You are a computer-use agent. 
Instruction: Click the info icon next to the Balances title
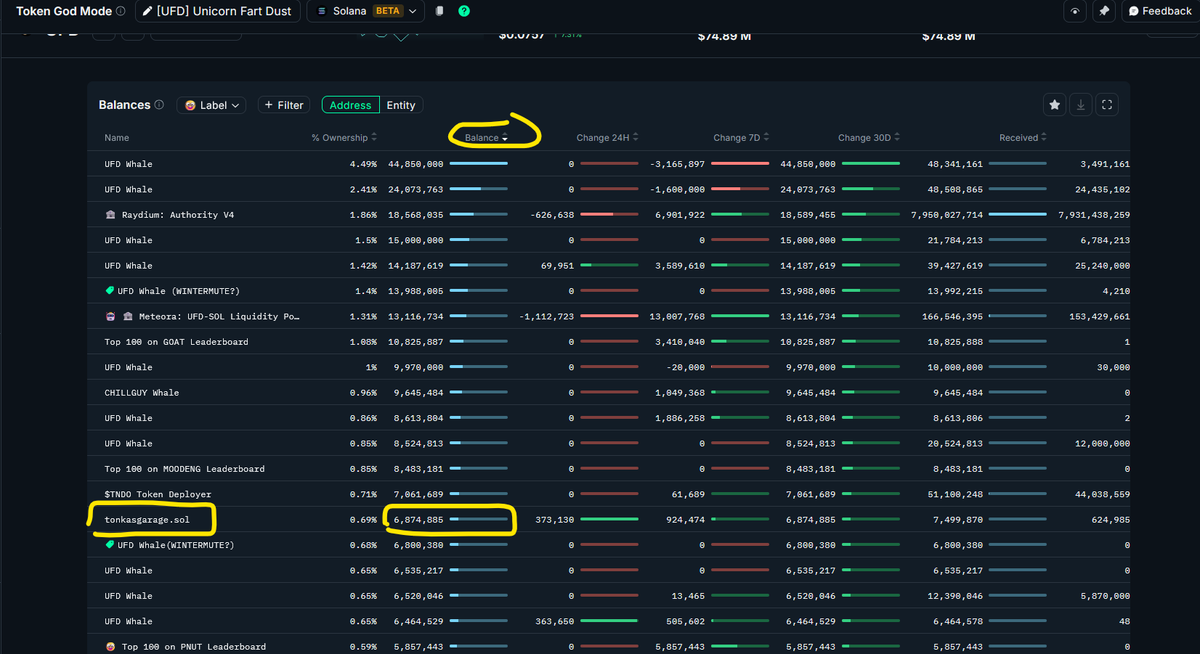click(159, 105)
